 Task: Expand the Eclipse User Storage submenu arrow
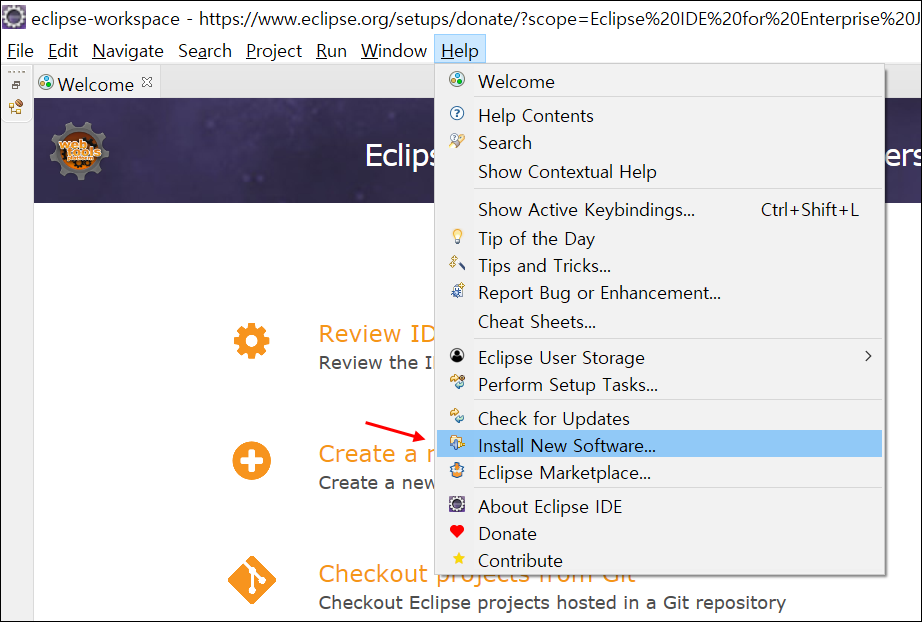pyautogui.click(x=868, y=356)
